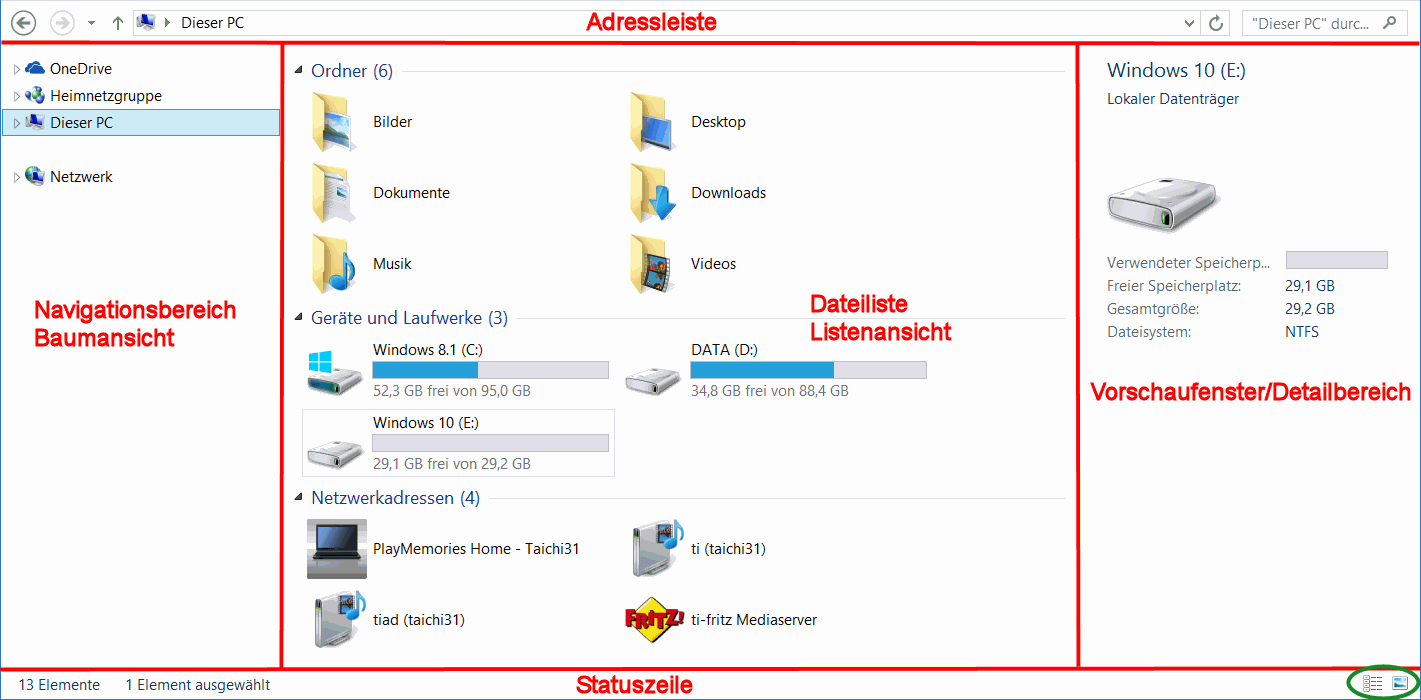1421x700 pixels.
Task: Expand the OneDrive tree node
Action: coord(16,69)
